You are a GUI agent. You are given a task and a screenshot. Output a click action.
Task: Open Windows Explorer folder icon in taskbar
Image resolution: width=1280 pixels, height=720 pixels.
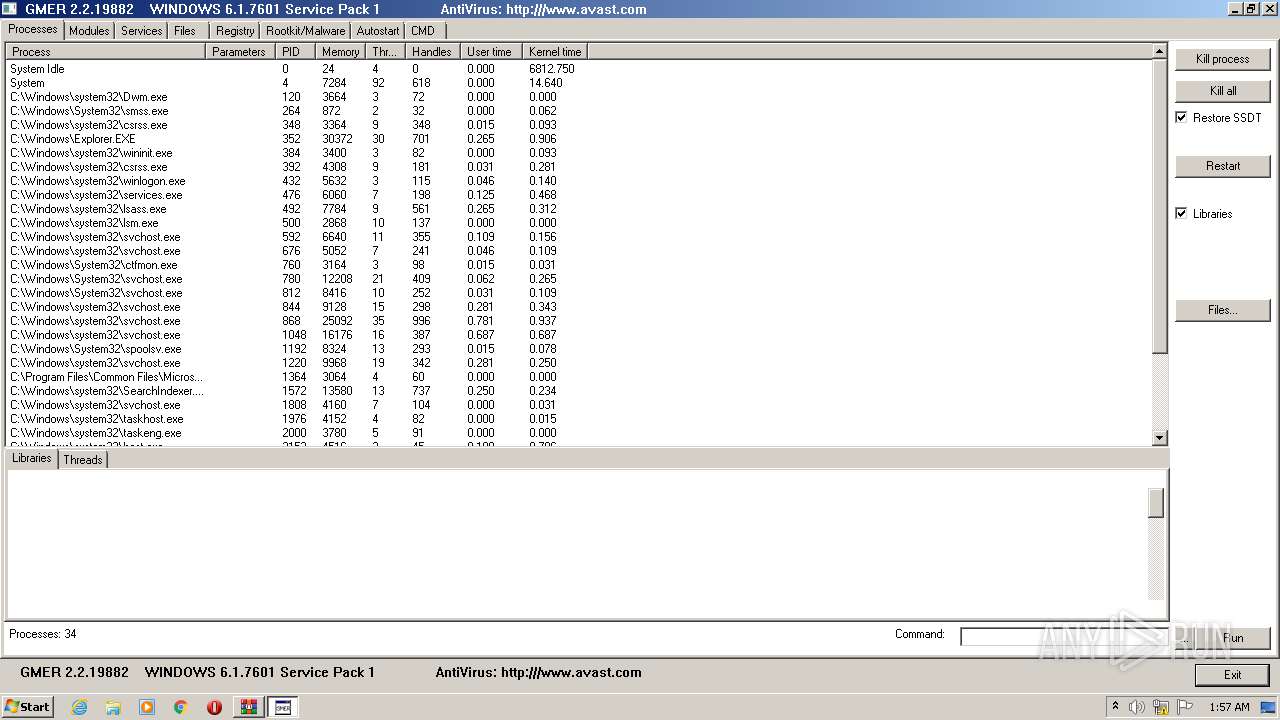113,707
